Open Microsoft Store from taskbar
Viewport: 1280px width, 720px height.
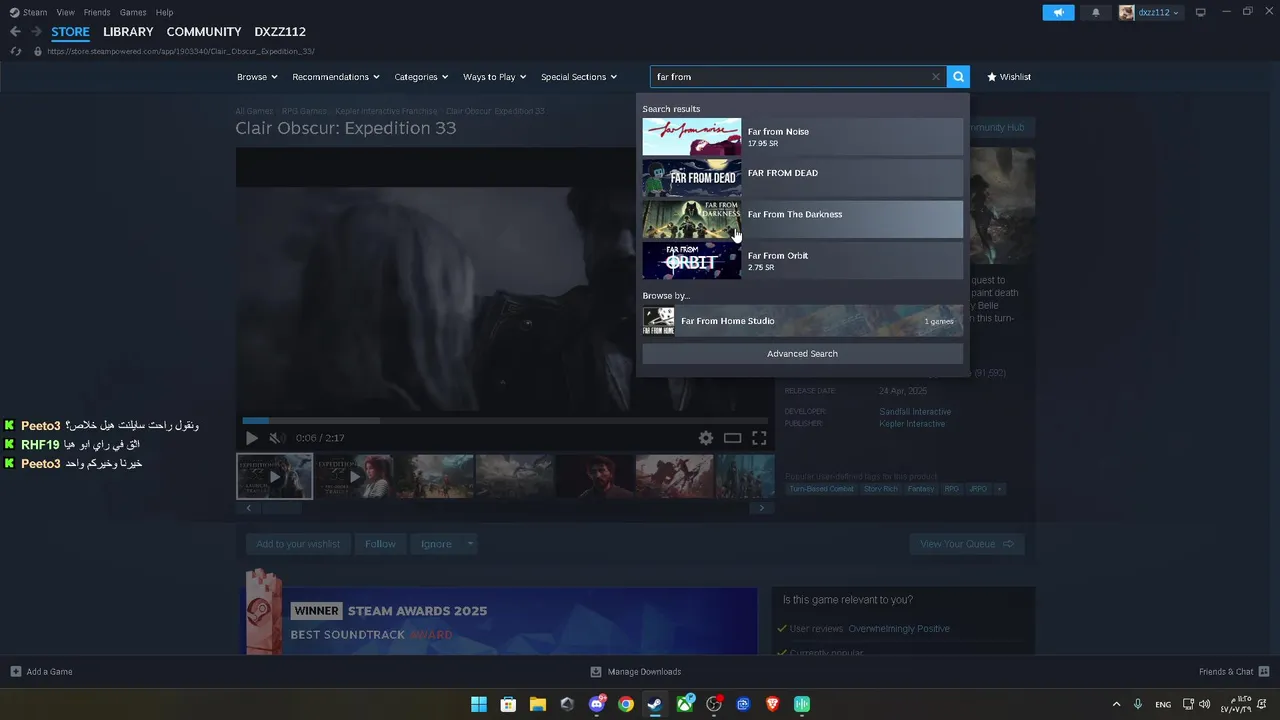pyautogui.click(x=508, y=704)
